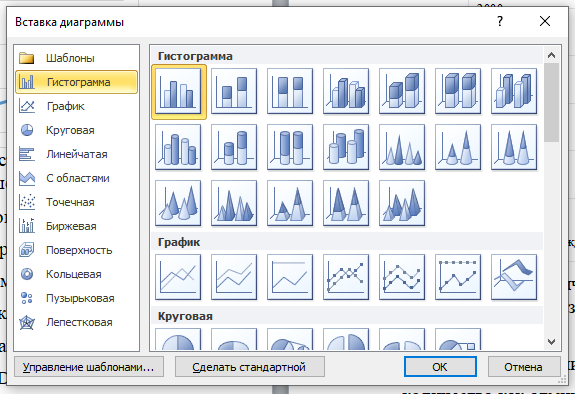Choose the second Круговая chart thumbnail

tap(234, 339)
